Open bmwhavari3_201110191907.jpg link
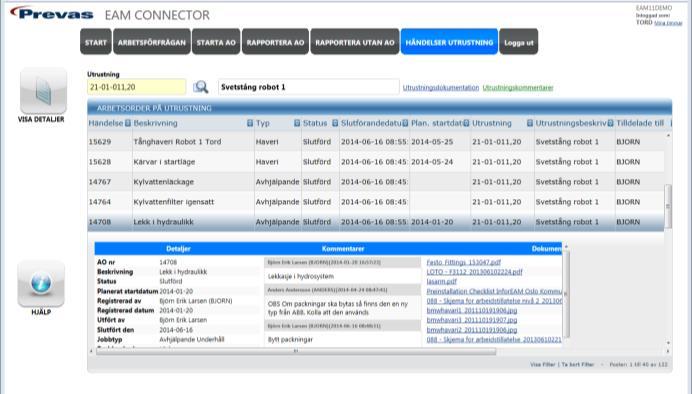Screen dimensions: 692x394 point(472,320)
